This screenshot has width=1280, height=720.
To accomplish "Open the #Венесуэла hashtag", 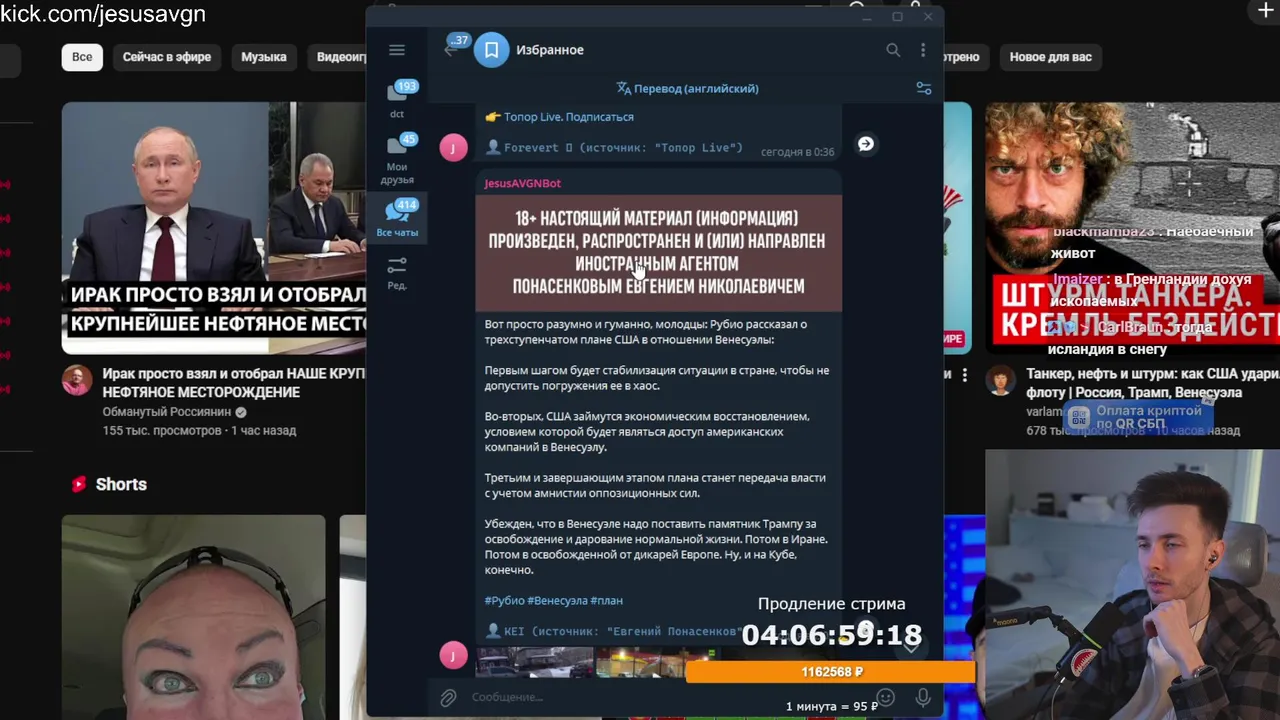I will tap(557, 600).
